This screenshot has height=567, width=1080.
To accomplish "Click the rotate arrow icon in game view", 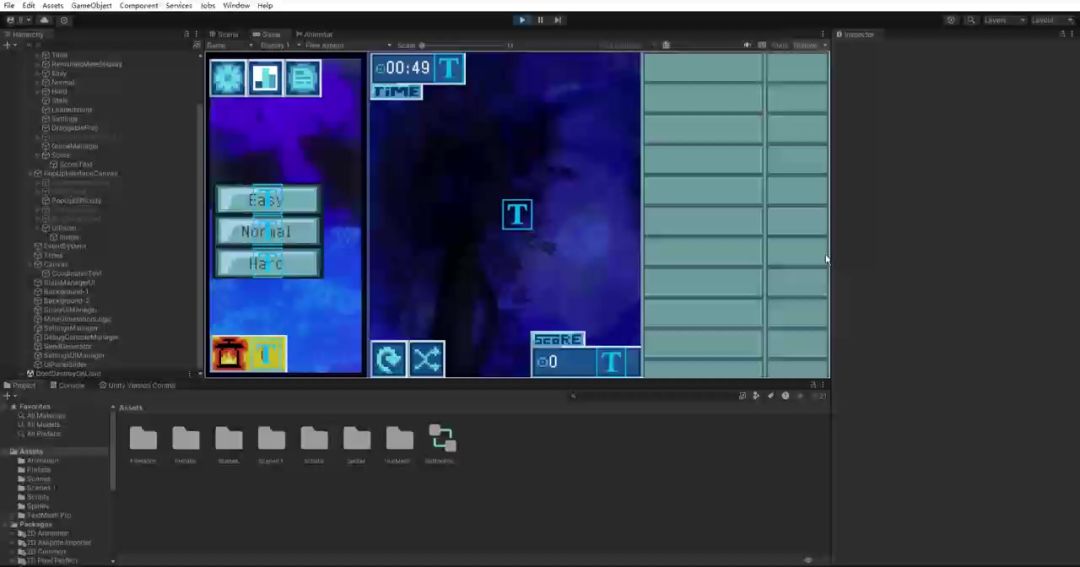I will coord(388,359).
